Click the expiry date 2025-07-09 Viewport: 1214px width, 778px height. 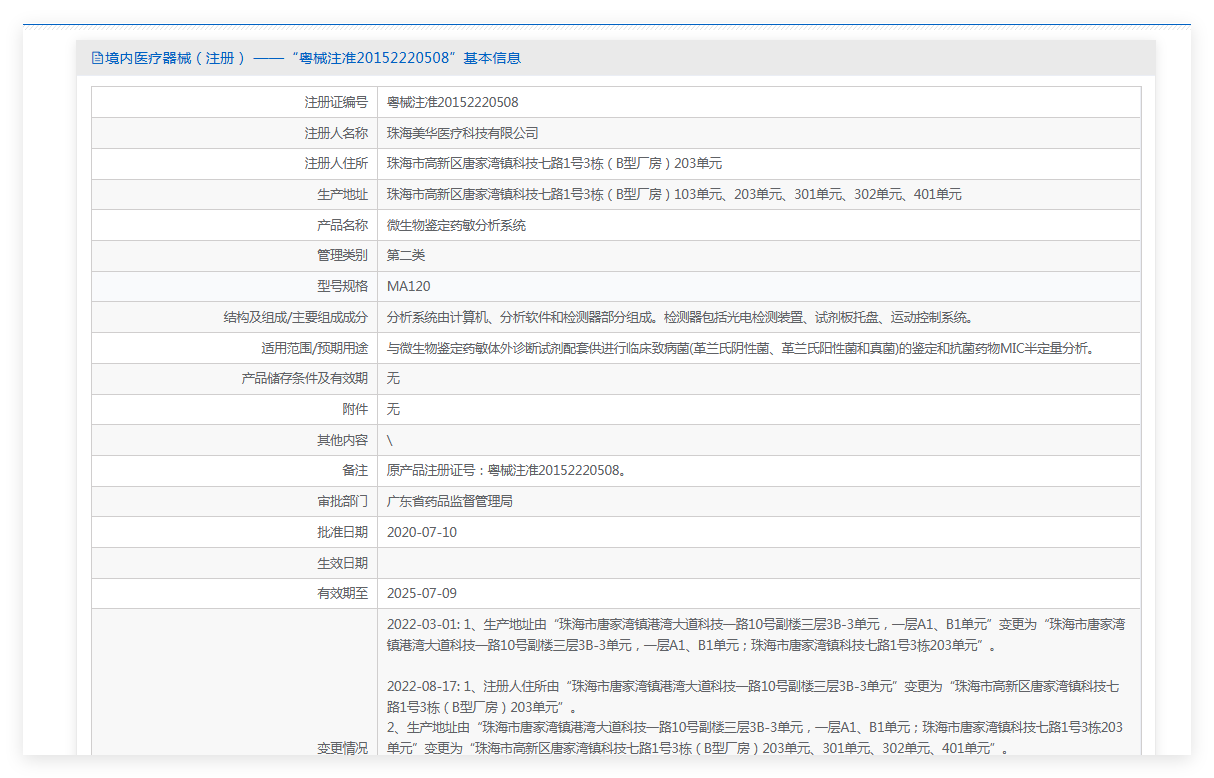(x=422, y=593)
